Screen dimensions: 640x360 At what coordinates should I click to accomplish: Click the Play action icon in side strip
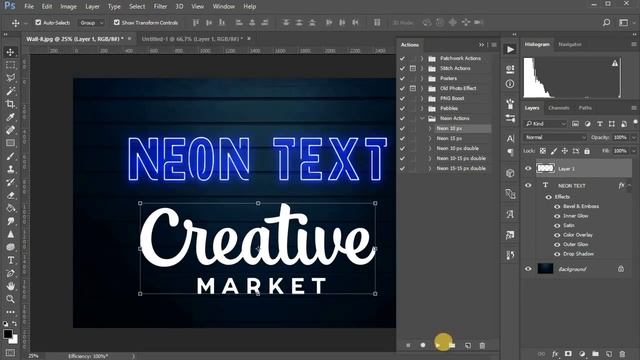coord(510,50)
